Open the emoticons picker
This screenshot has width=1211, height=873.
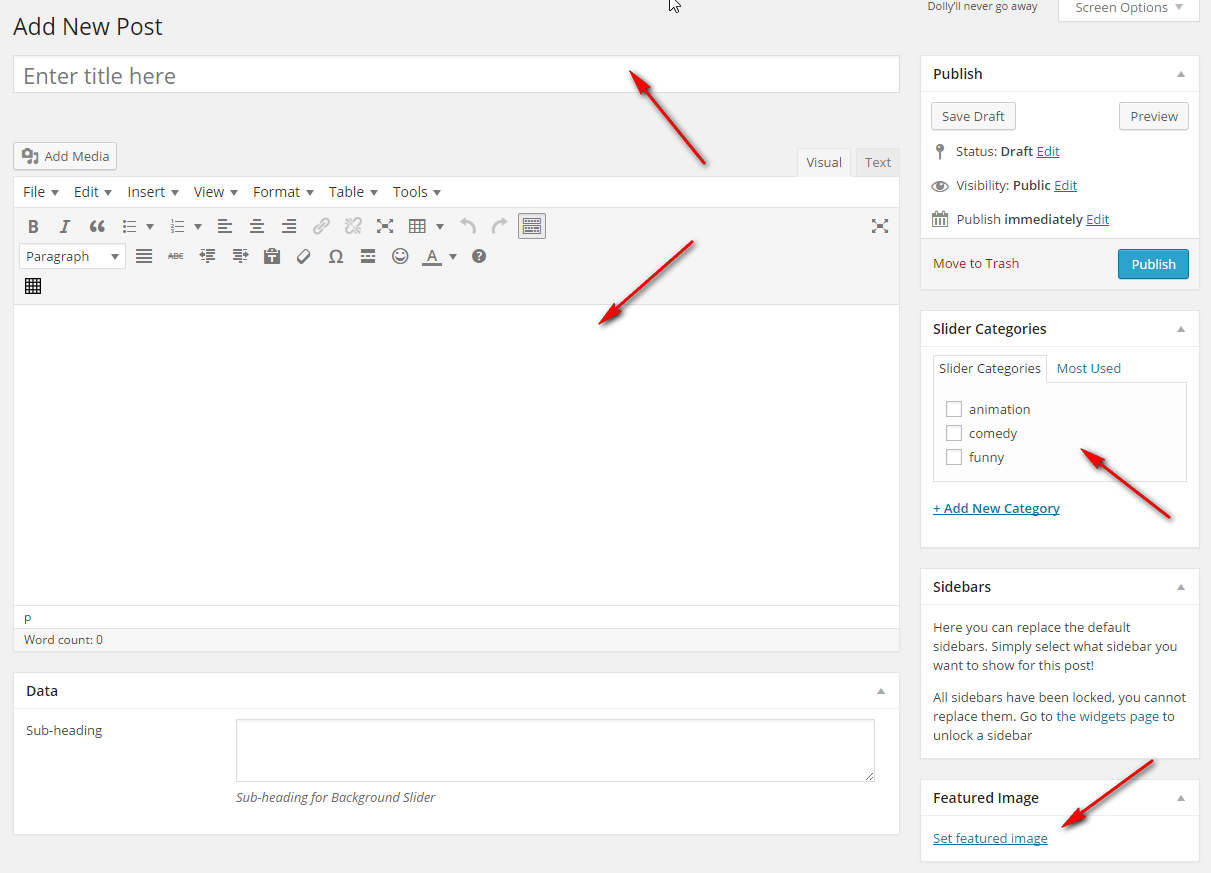tap(400, 256)
